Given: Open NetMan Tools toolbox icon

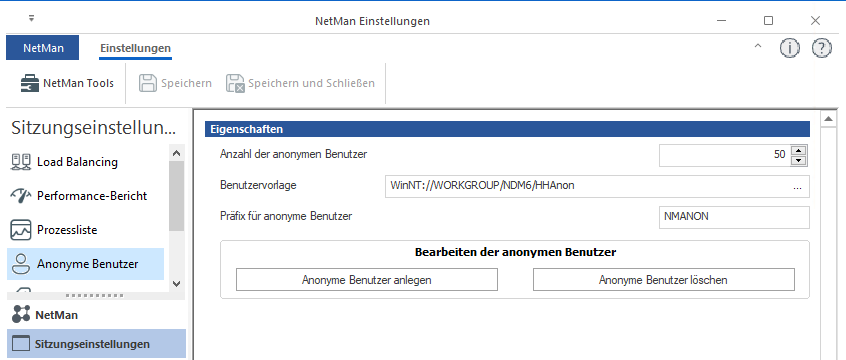Looking at the screenshot, I should pyautogui.click(x=30, y=84).
